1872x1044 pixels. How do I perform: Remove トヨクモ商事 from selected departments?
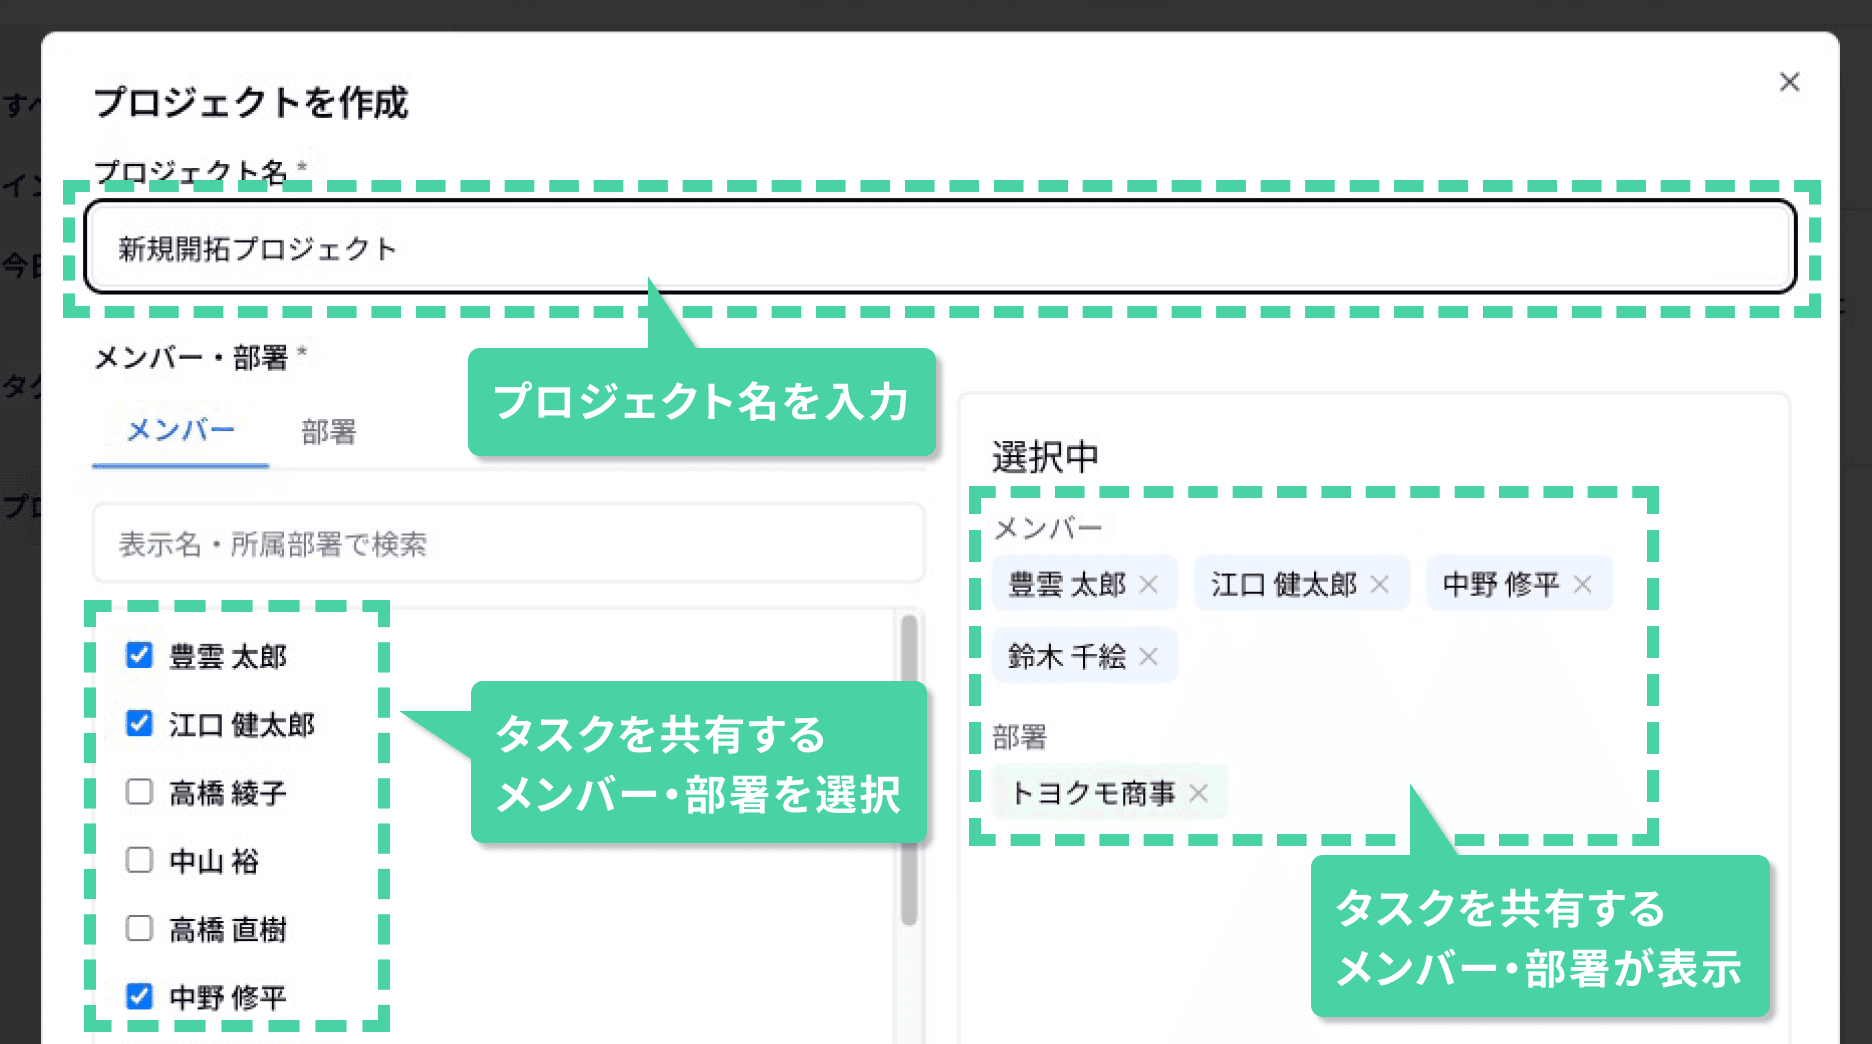(1199, 792)
